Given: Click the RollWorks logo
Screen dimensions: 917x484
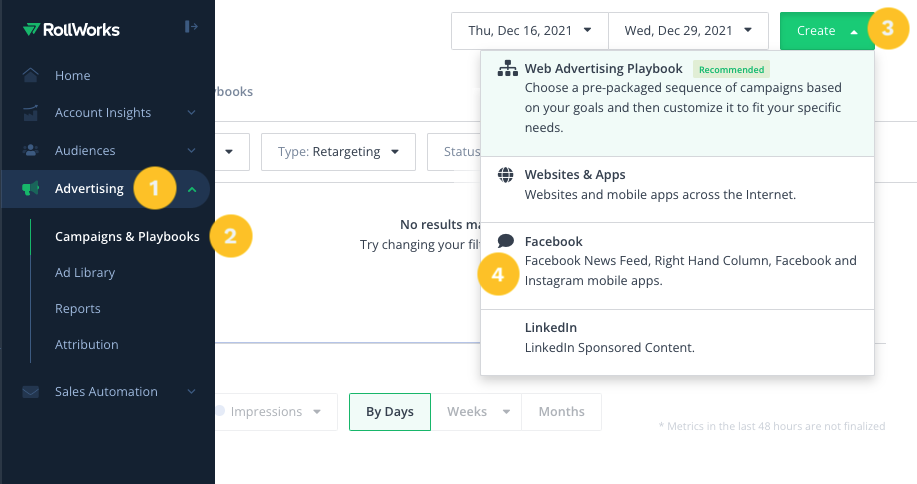Looking at the screenshot, I should tap(71, 29).
